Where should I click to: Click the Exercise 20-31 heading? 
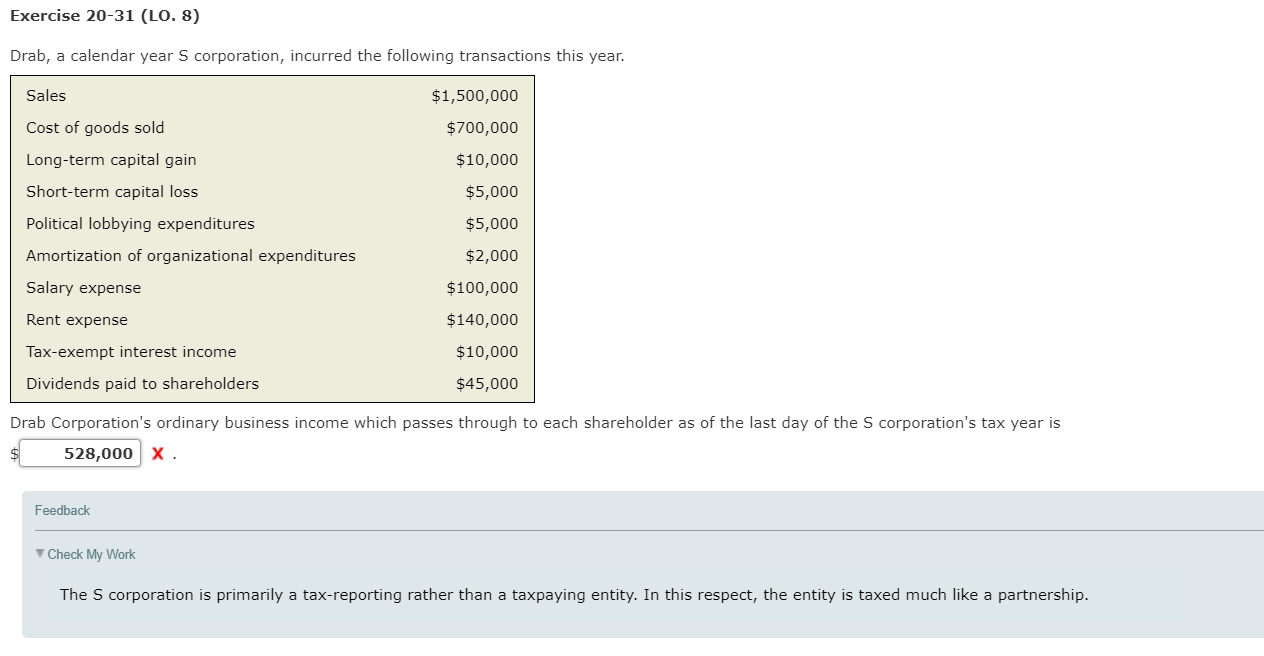point(105,17)
